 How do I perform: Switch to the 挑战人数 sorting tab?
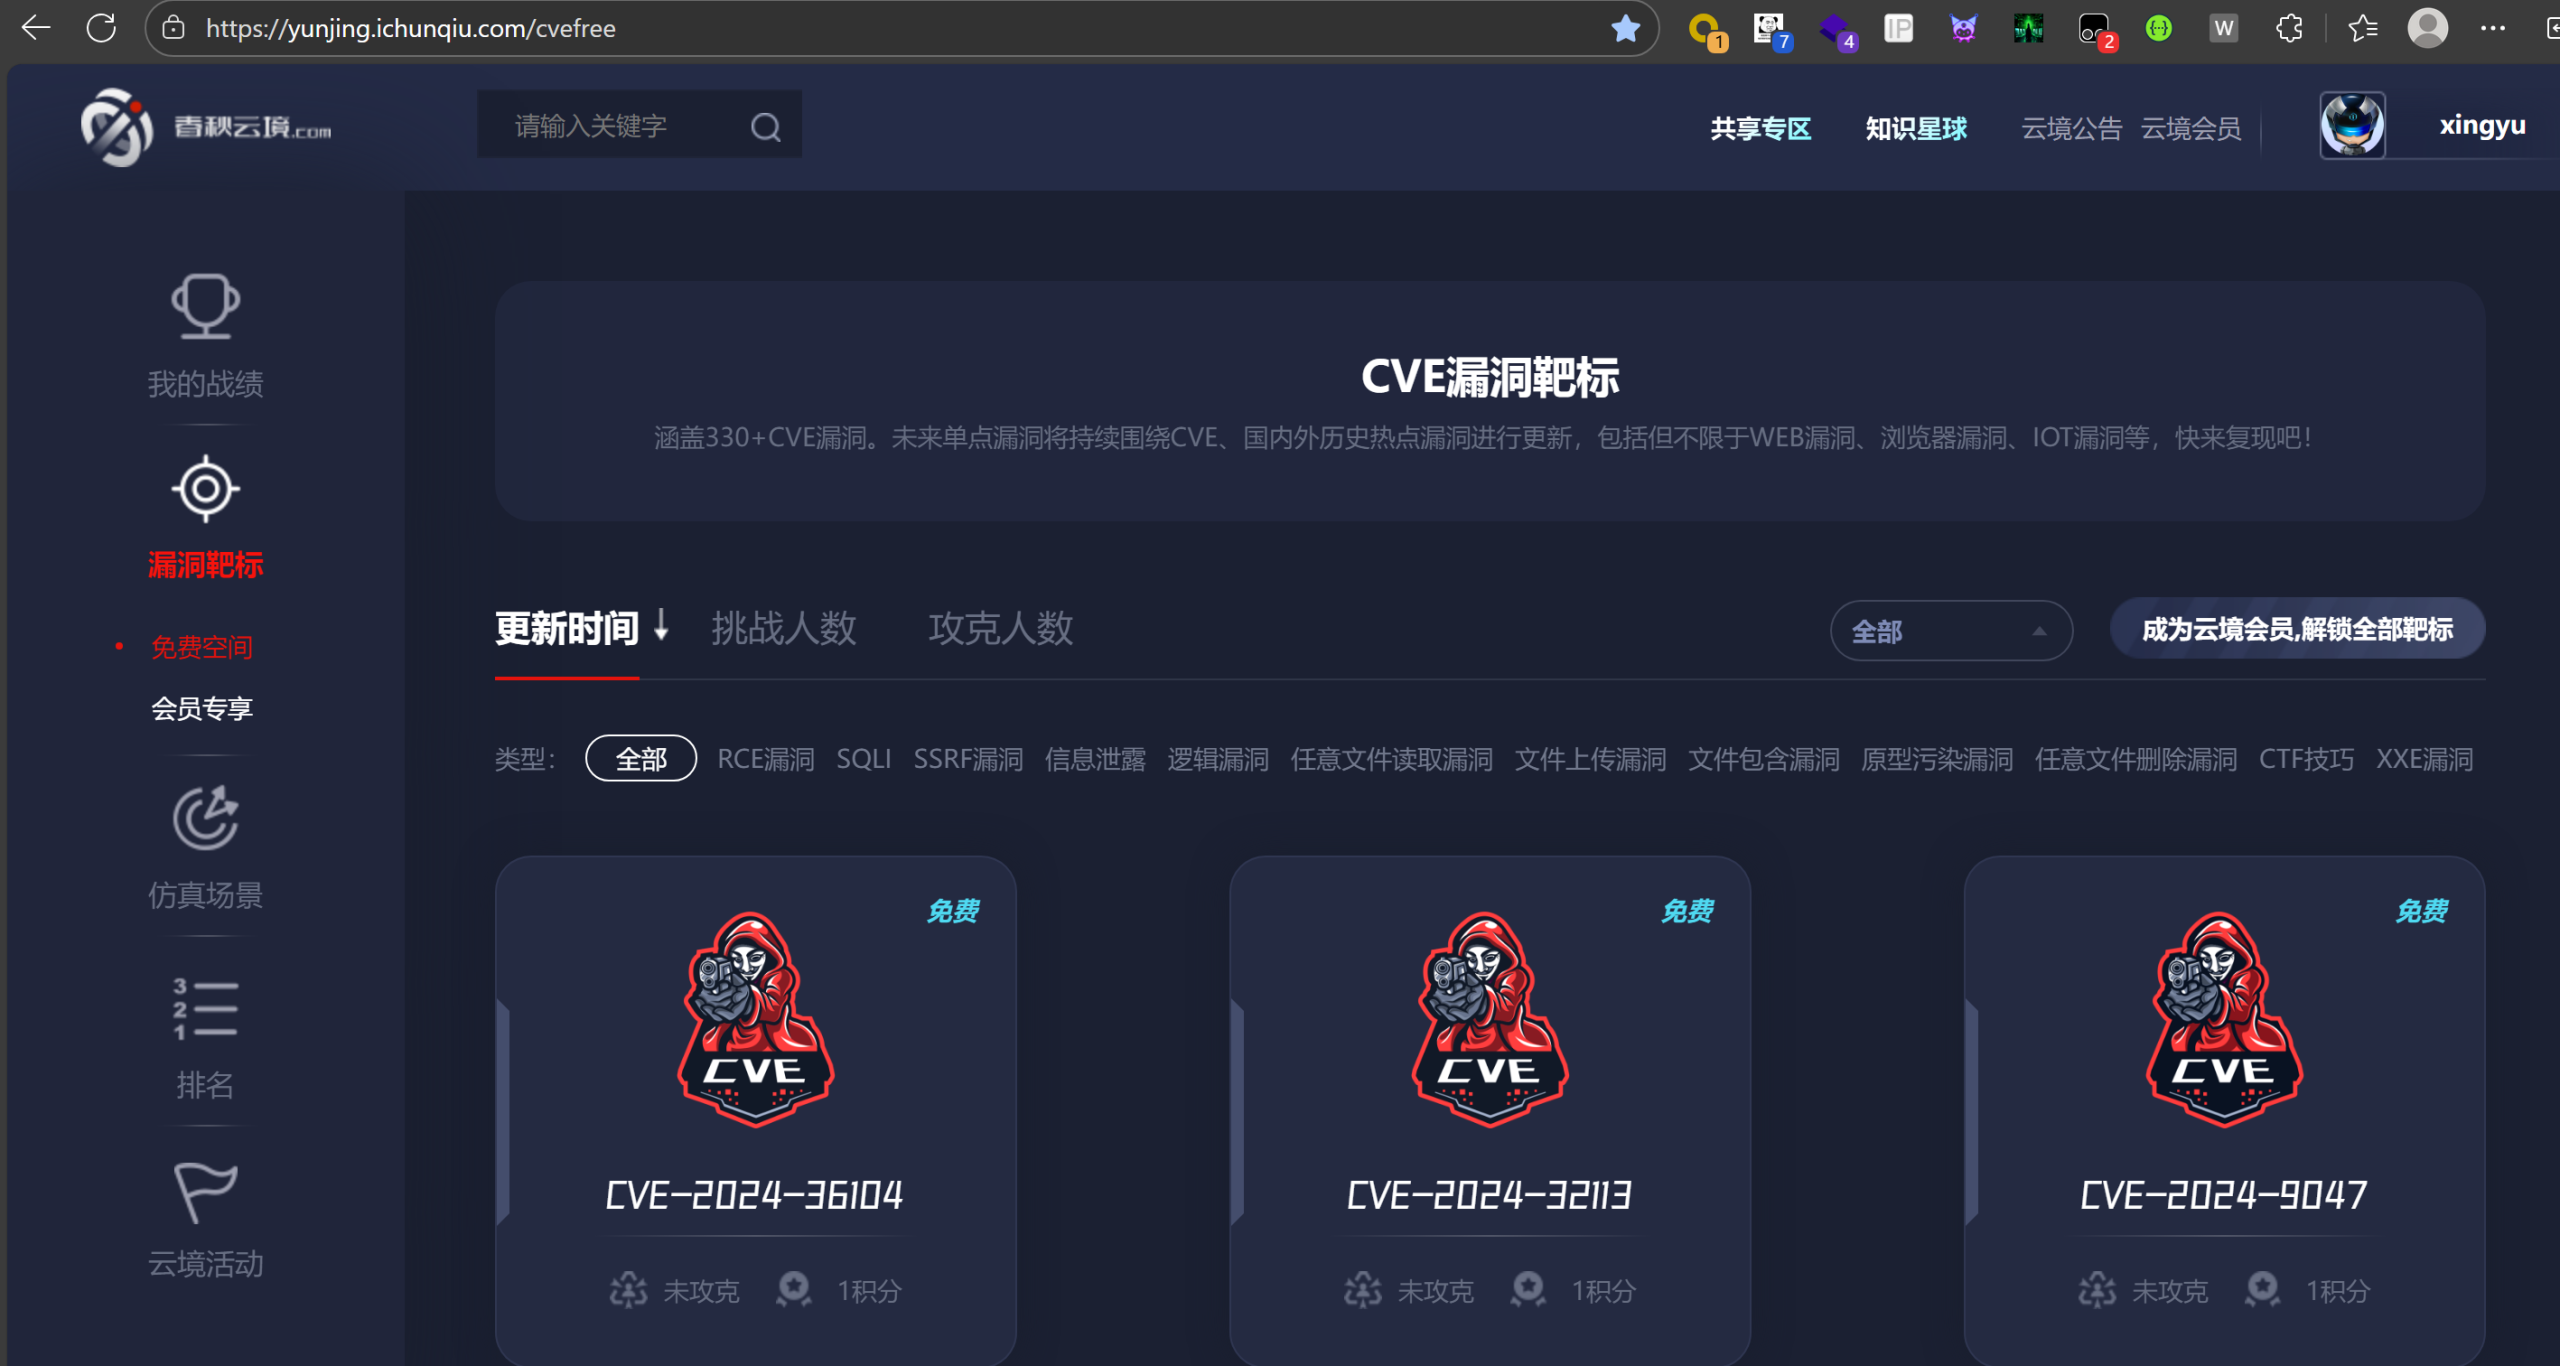coord(784,628)
